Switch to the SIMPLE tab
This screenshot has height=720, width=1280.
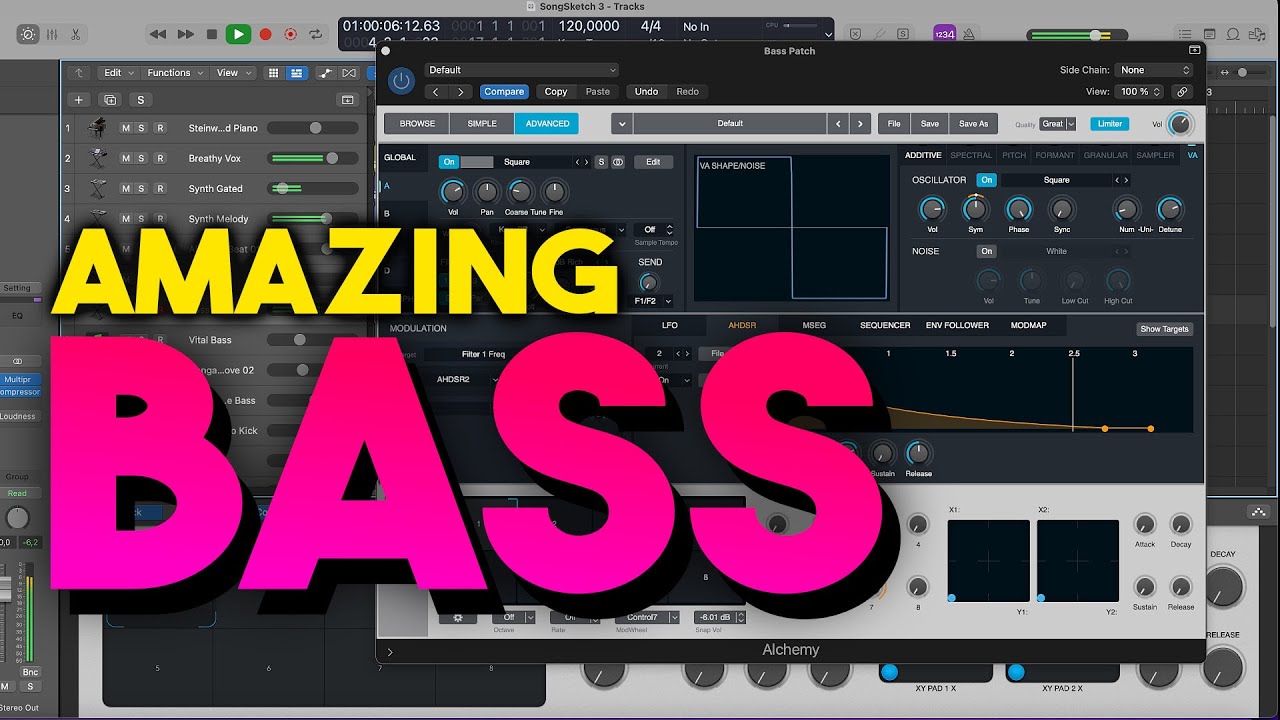tap(482, 124)
